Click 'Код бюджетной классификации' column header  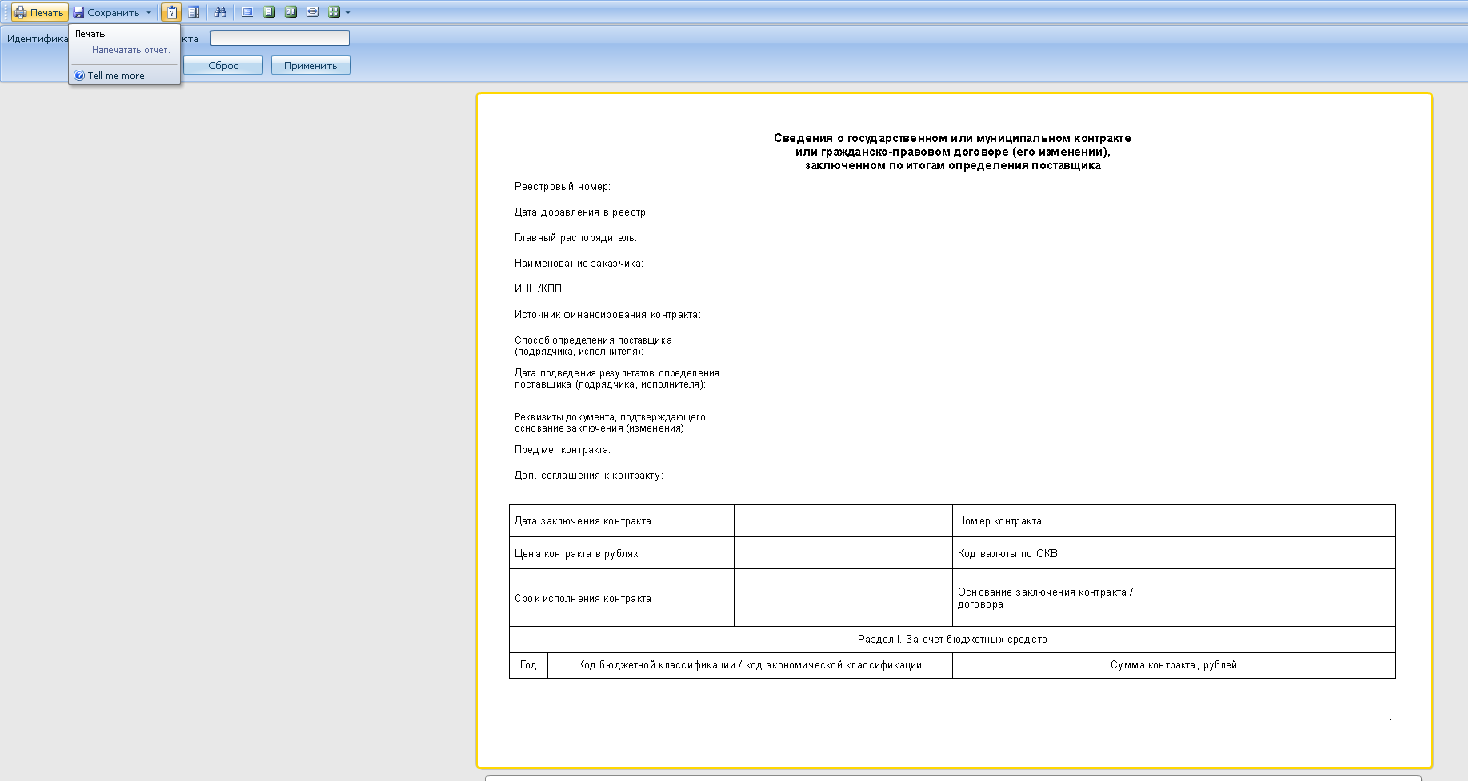point(750,665)
